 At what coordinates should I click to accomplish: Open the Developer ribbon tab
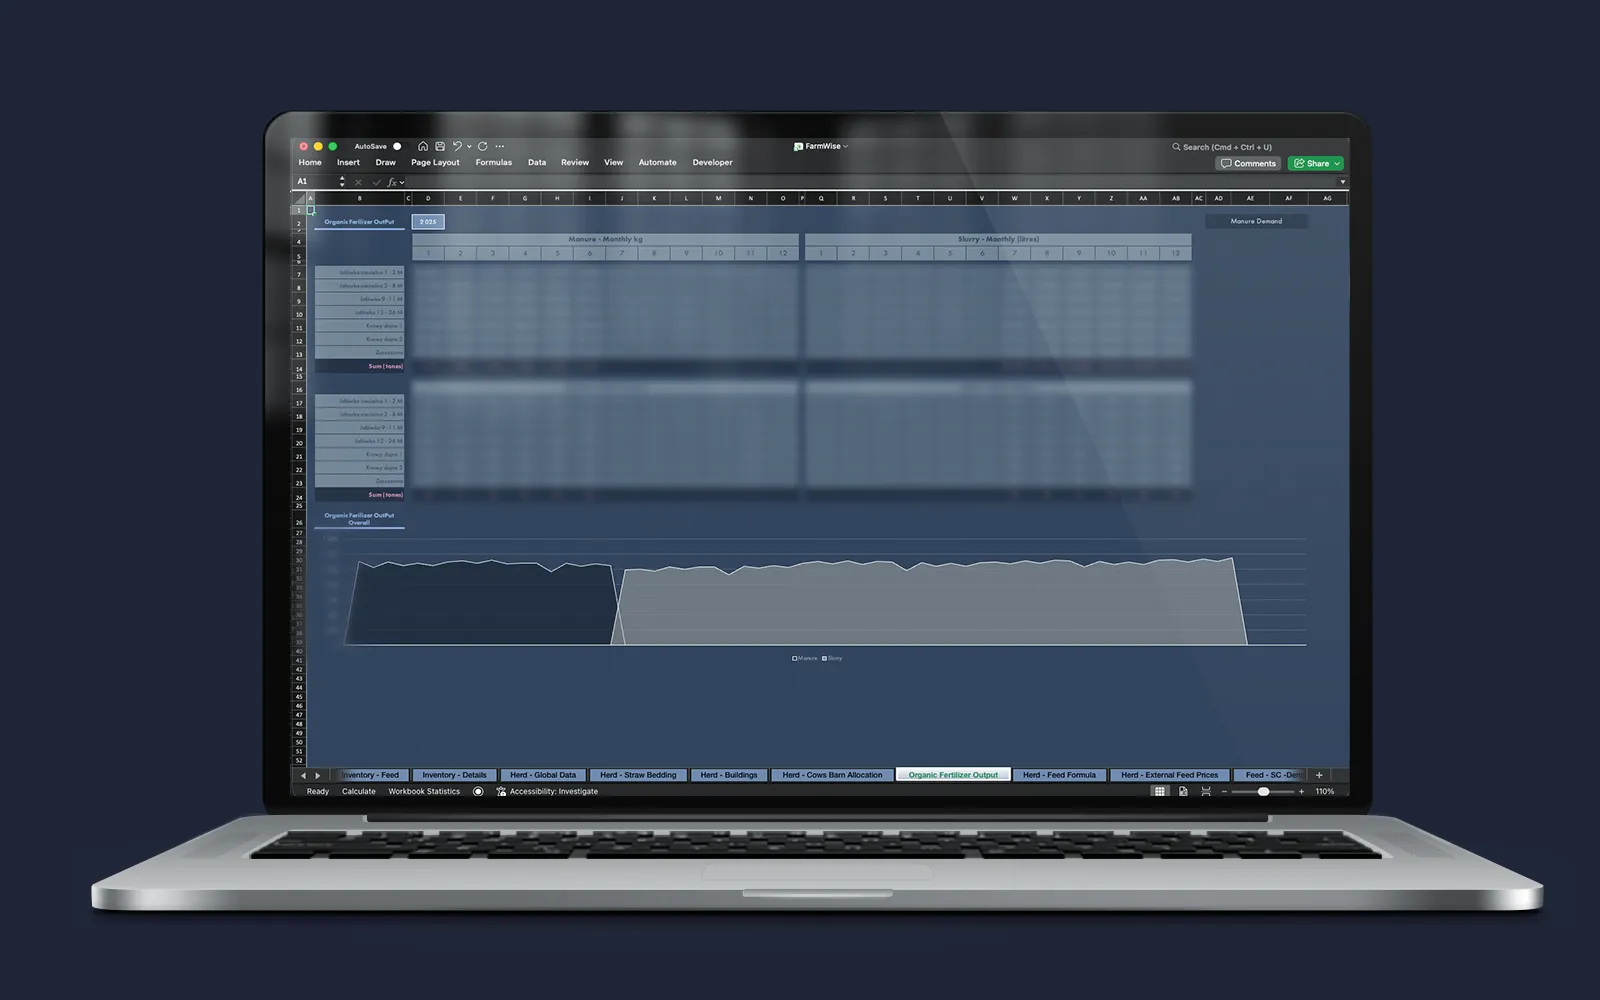point(712,162)
